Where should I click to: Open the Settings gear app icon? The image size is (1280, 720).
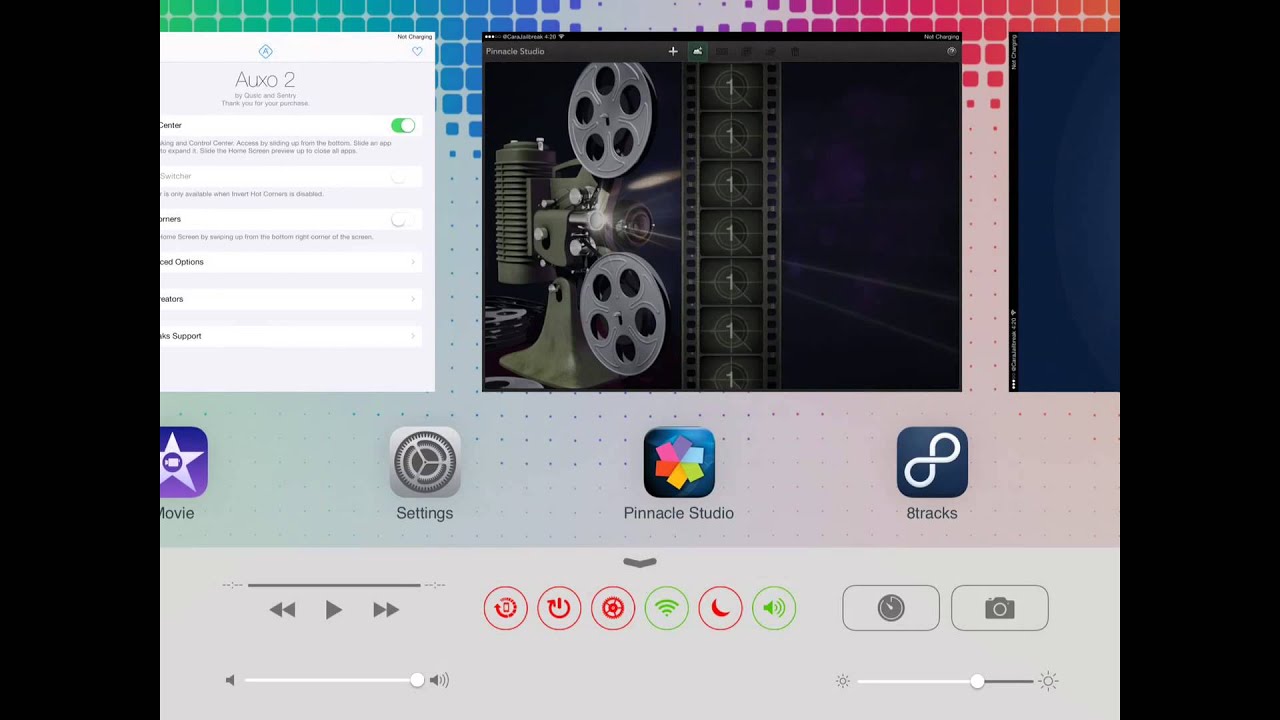(425, 462)
